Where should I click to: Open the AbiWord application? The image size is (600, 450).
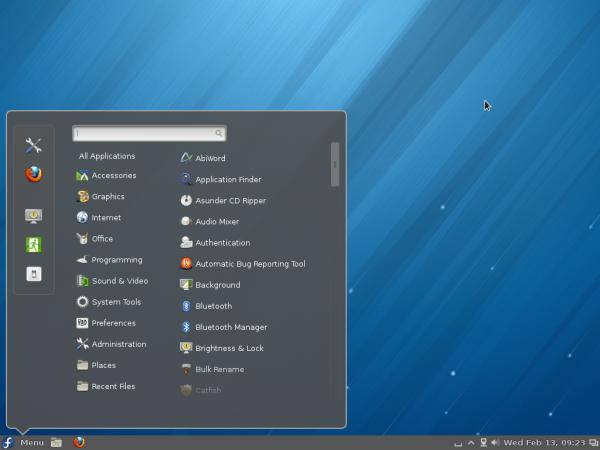pyautogui.click(x=209, y=158)
